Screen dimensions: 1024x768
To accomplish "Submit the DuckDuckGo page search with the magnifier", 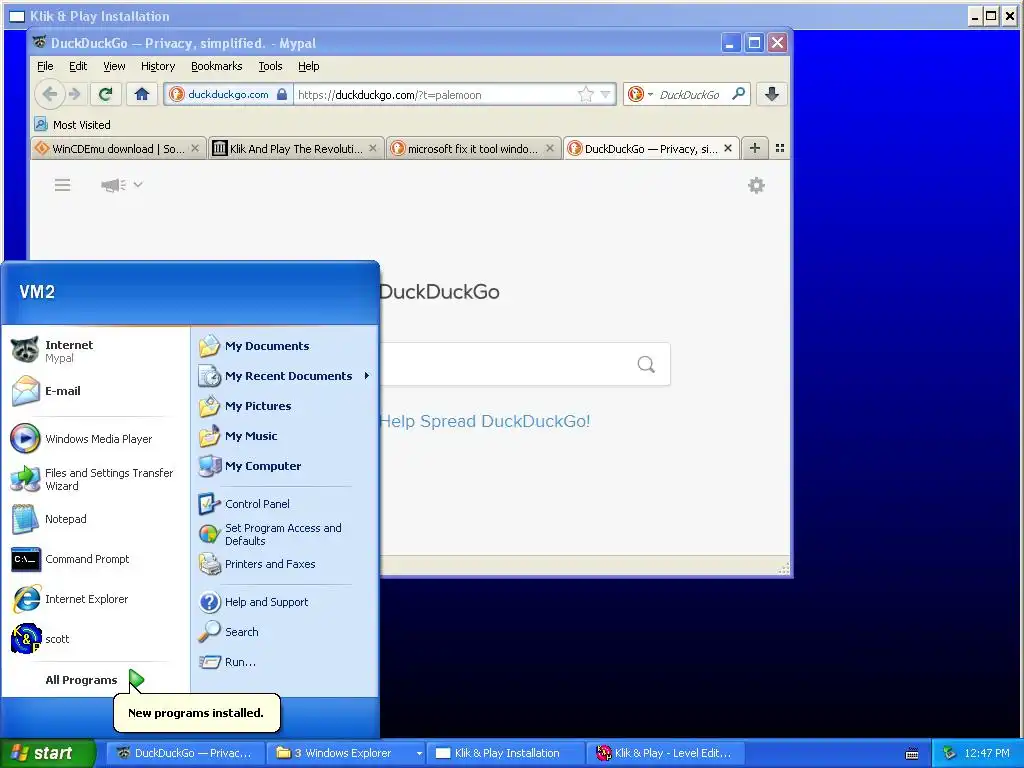I will click(x=646, y=364).
